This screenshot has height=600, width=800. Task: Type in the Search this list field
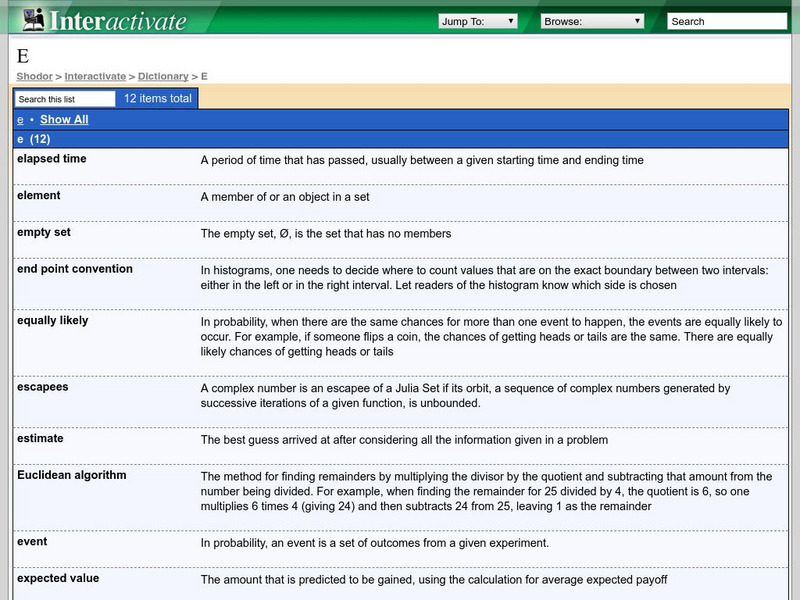[65, 99]
